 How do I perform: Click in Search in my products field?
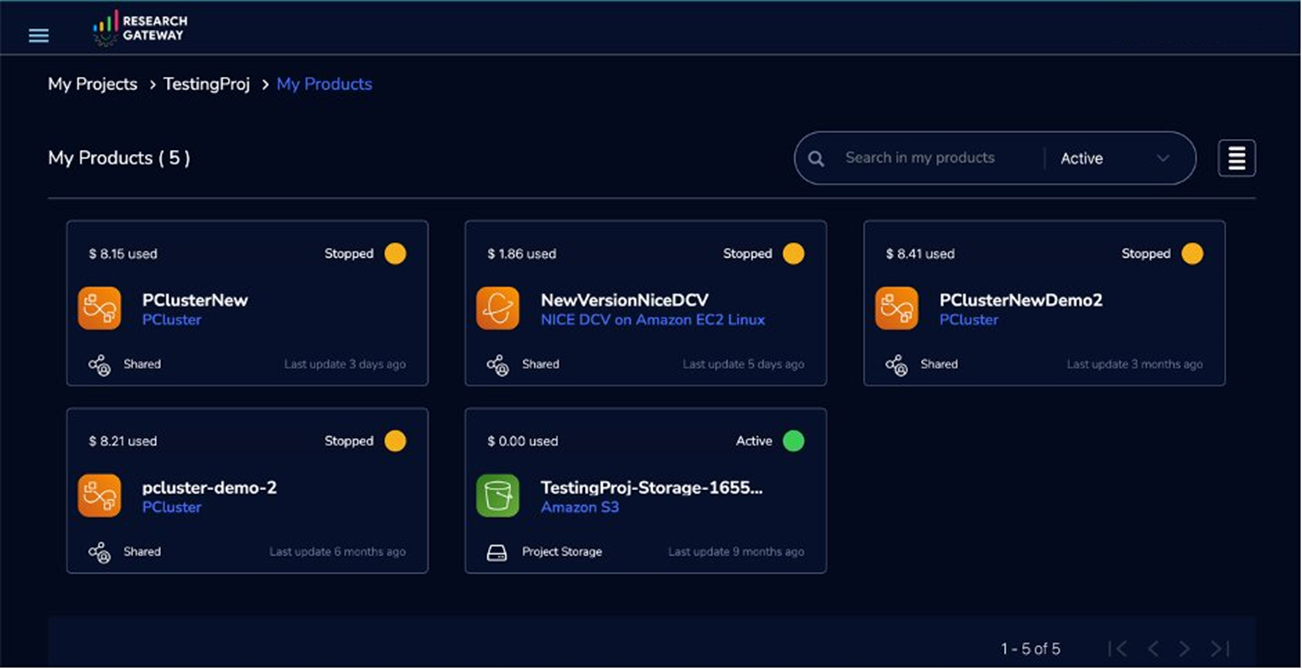point(920,158)
